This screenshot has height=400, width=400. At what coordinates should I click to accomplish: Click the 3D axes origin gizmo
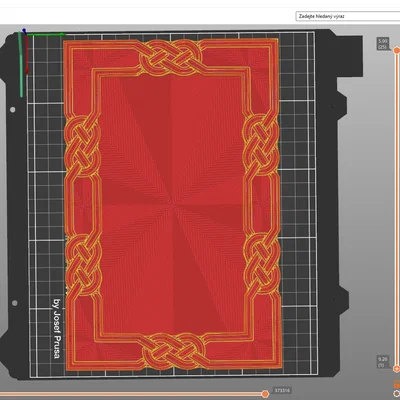coord(24,33)
